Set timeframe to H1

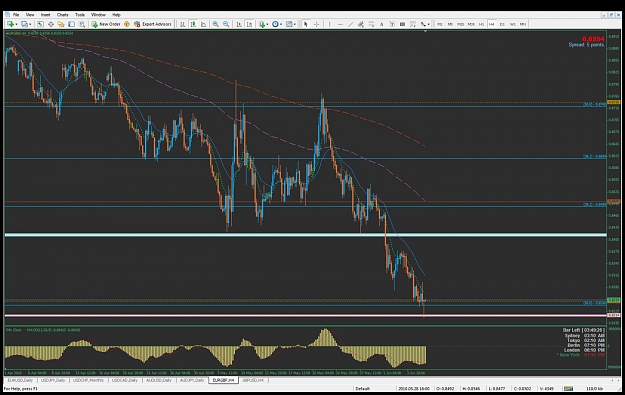click(481, 24)
